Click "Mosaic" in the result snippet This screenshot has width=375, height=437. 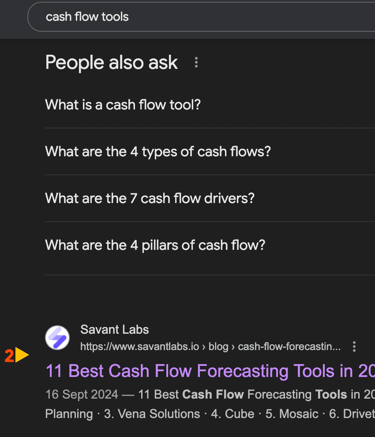(298, 414)
